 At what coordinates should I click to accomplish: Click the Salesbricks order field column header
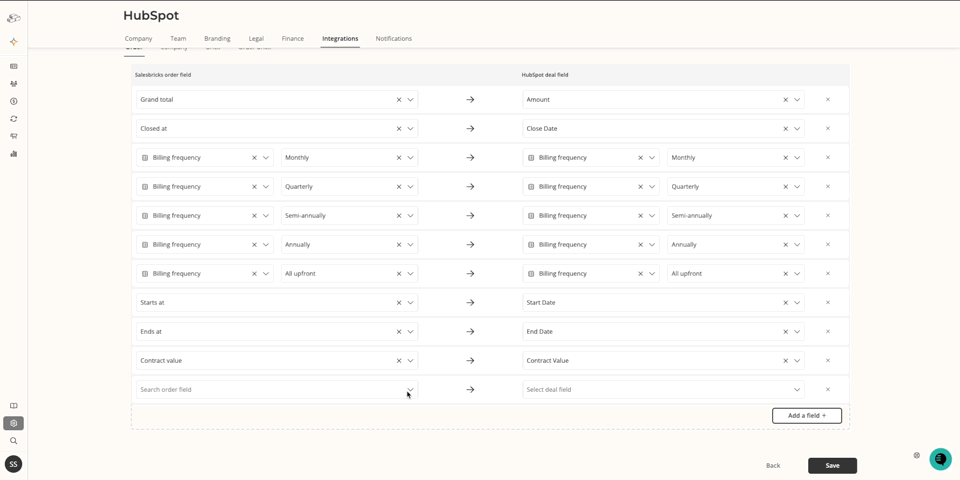coord(163,75)
